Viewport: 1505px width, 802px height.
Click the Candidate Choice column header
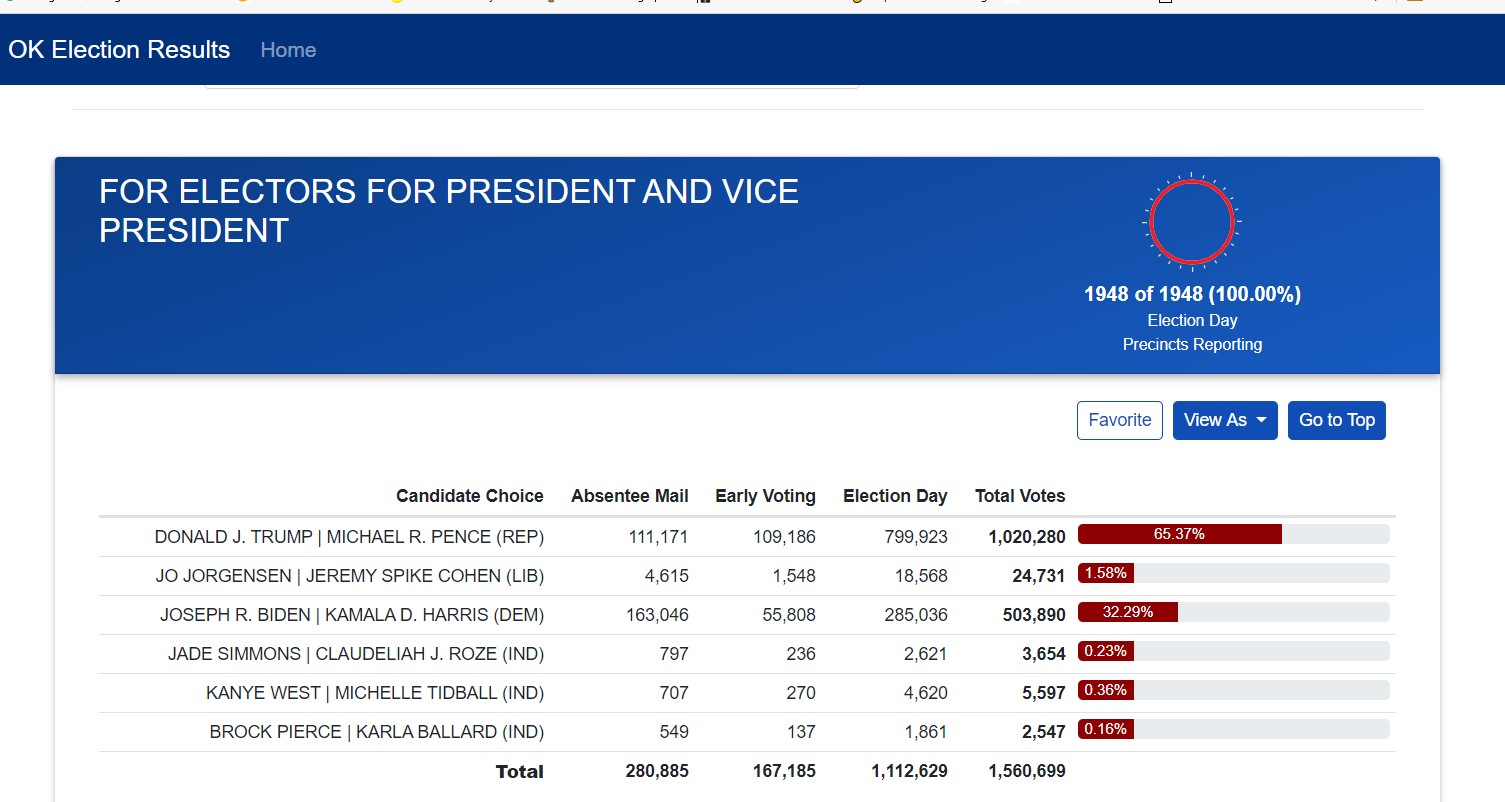[470, 496]
